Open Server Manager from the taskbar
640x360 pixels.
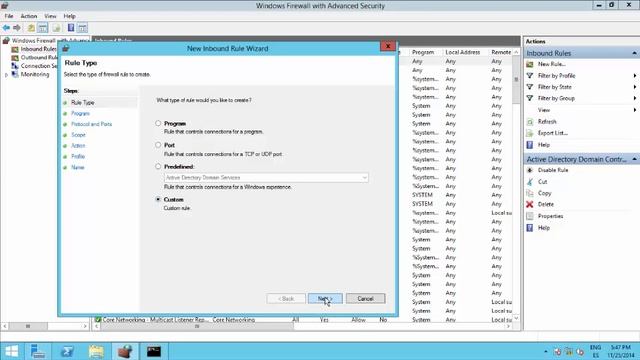coord(38,351)
